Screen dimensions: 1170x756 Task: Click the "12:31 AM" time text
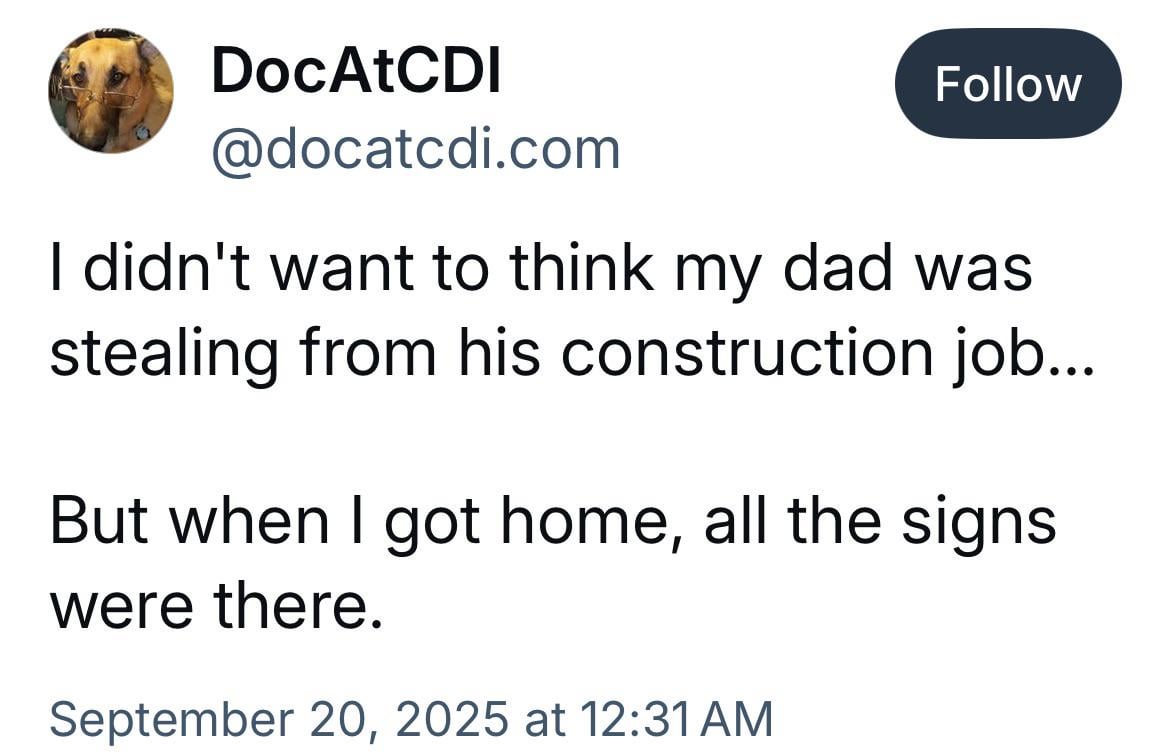(x=675, y=719)
